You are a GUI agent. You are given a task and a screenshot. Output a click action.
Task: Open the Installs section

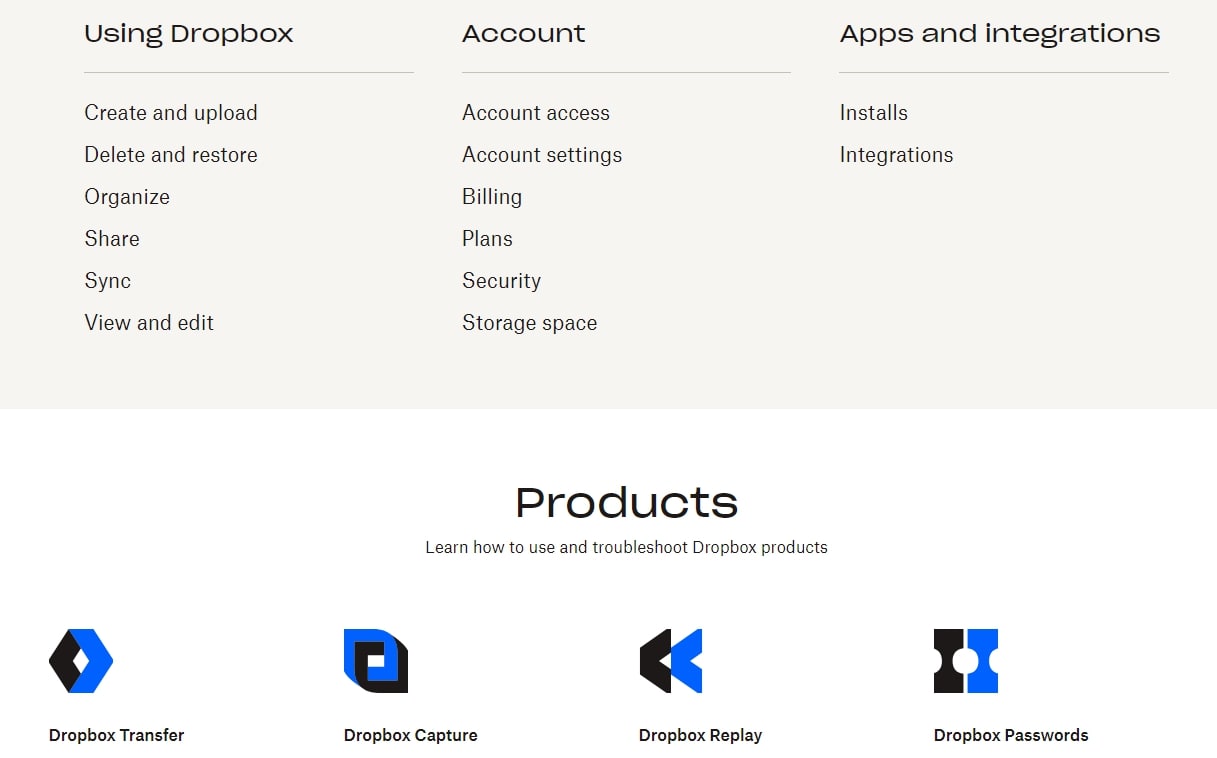[873, 113]
